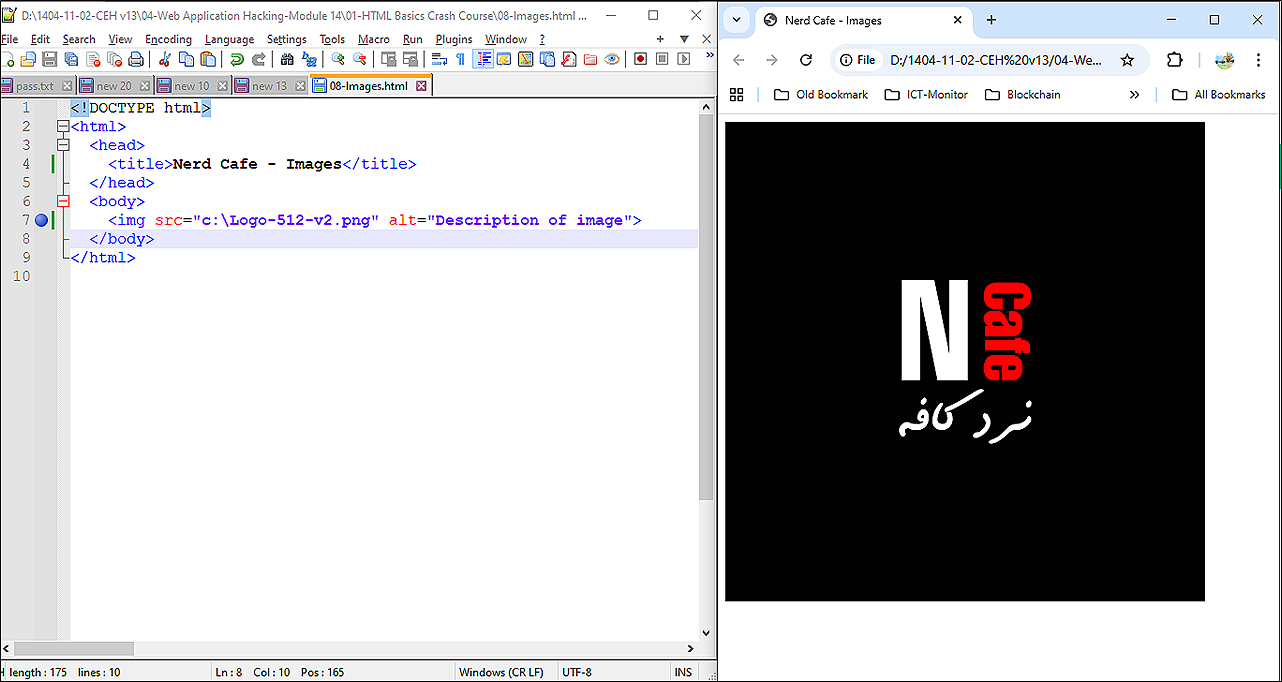This screenshot has width=1282, height=682.
Task: Reload the page in Chrome
Action: click(806, 60)
